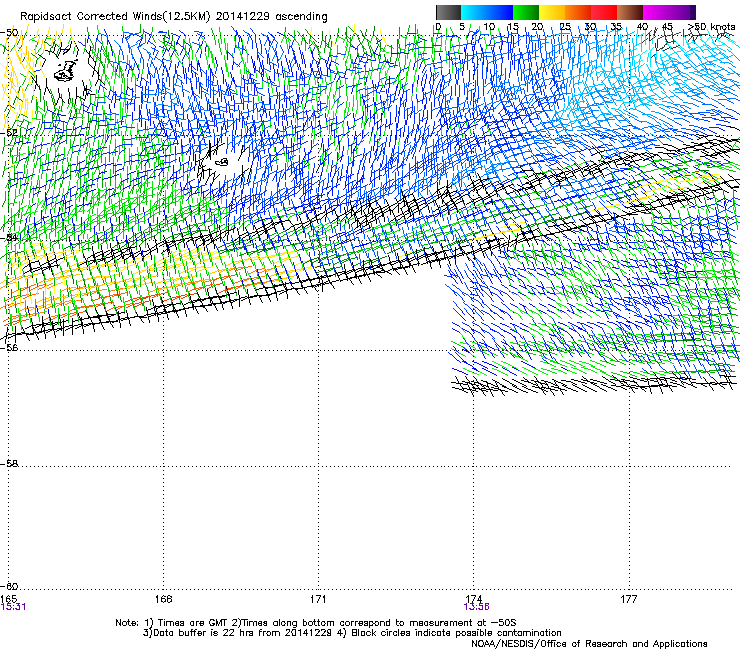Click the brown 35-40 knots legend swatch
The width and height of the screenshot is (740, 650).
630,12
